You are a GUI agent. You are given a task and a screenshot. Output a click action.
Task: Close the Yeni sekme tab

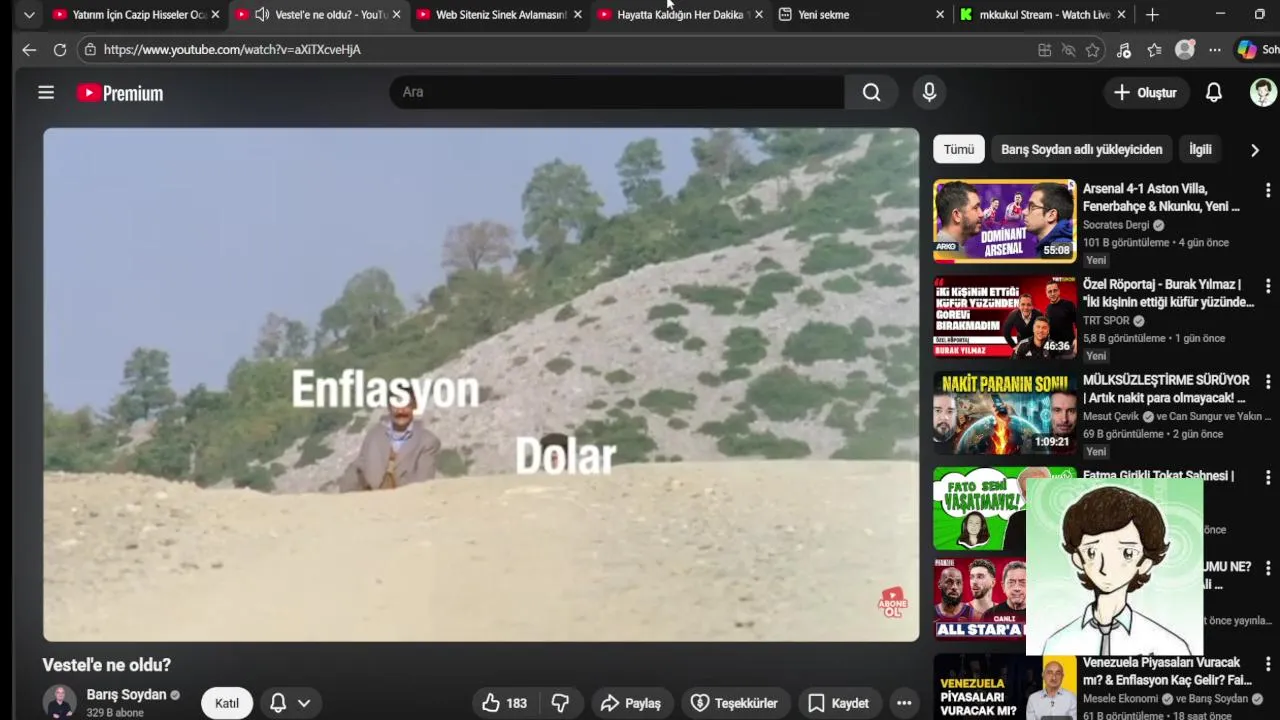point(940,15)
